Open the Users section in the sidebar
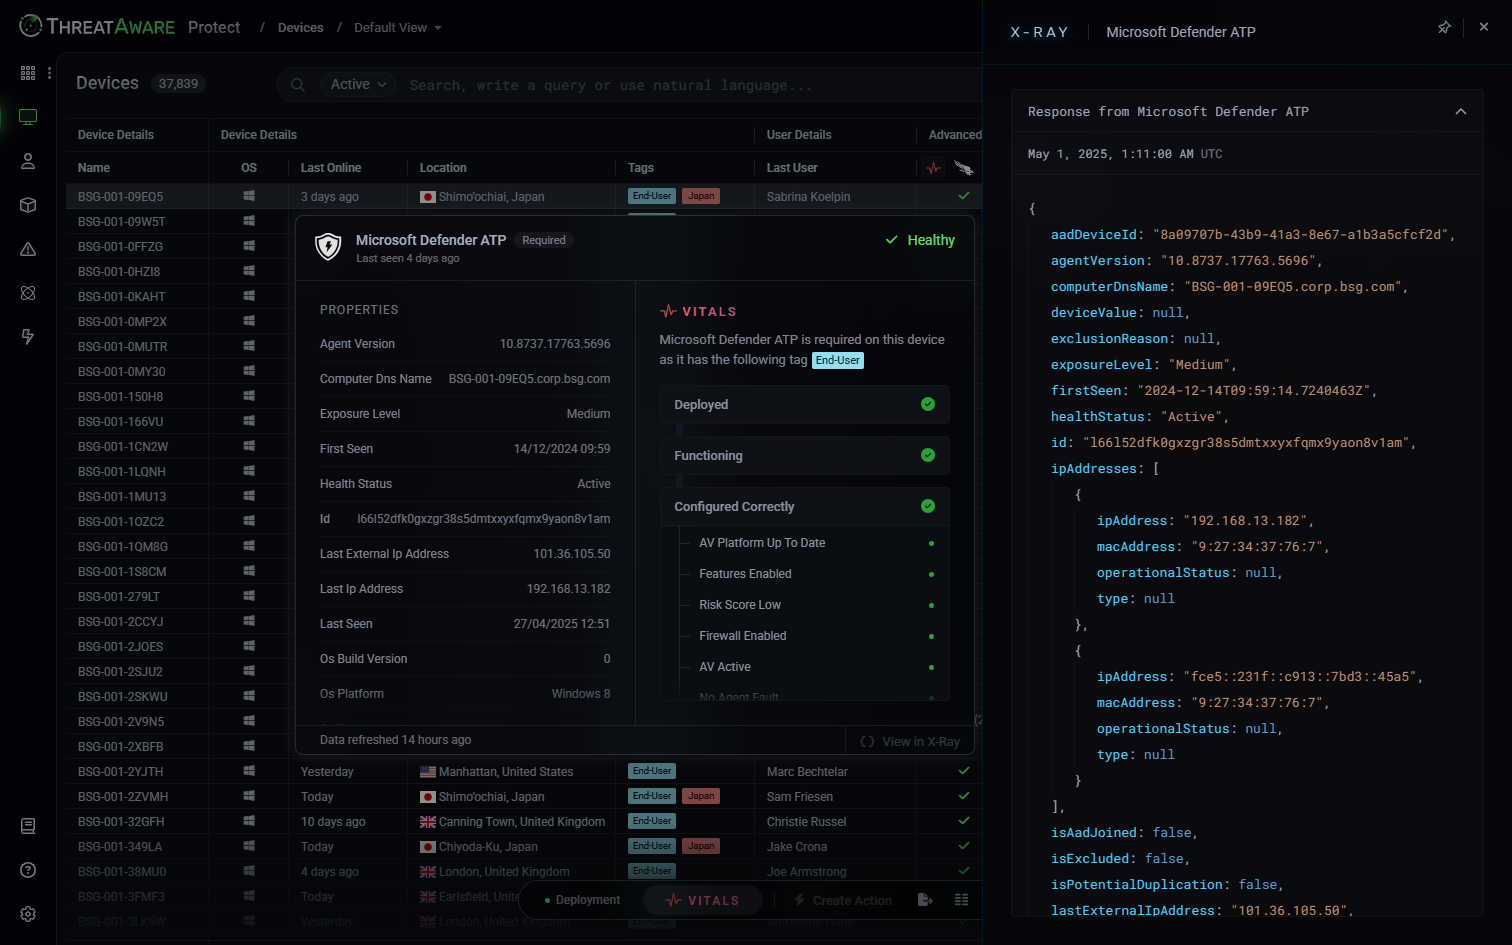 28,161
